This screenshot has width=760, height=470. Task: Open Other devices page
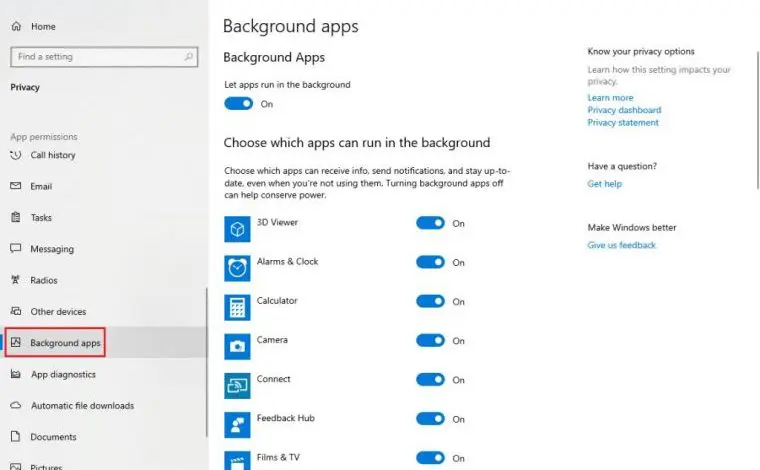pyautogui.click(x=58, y=312)
